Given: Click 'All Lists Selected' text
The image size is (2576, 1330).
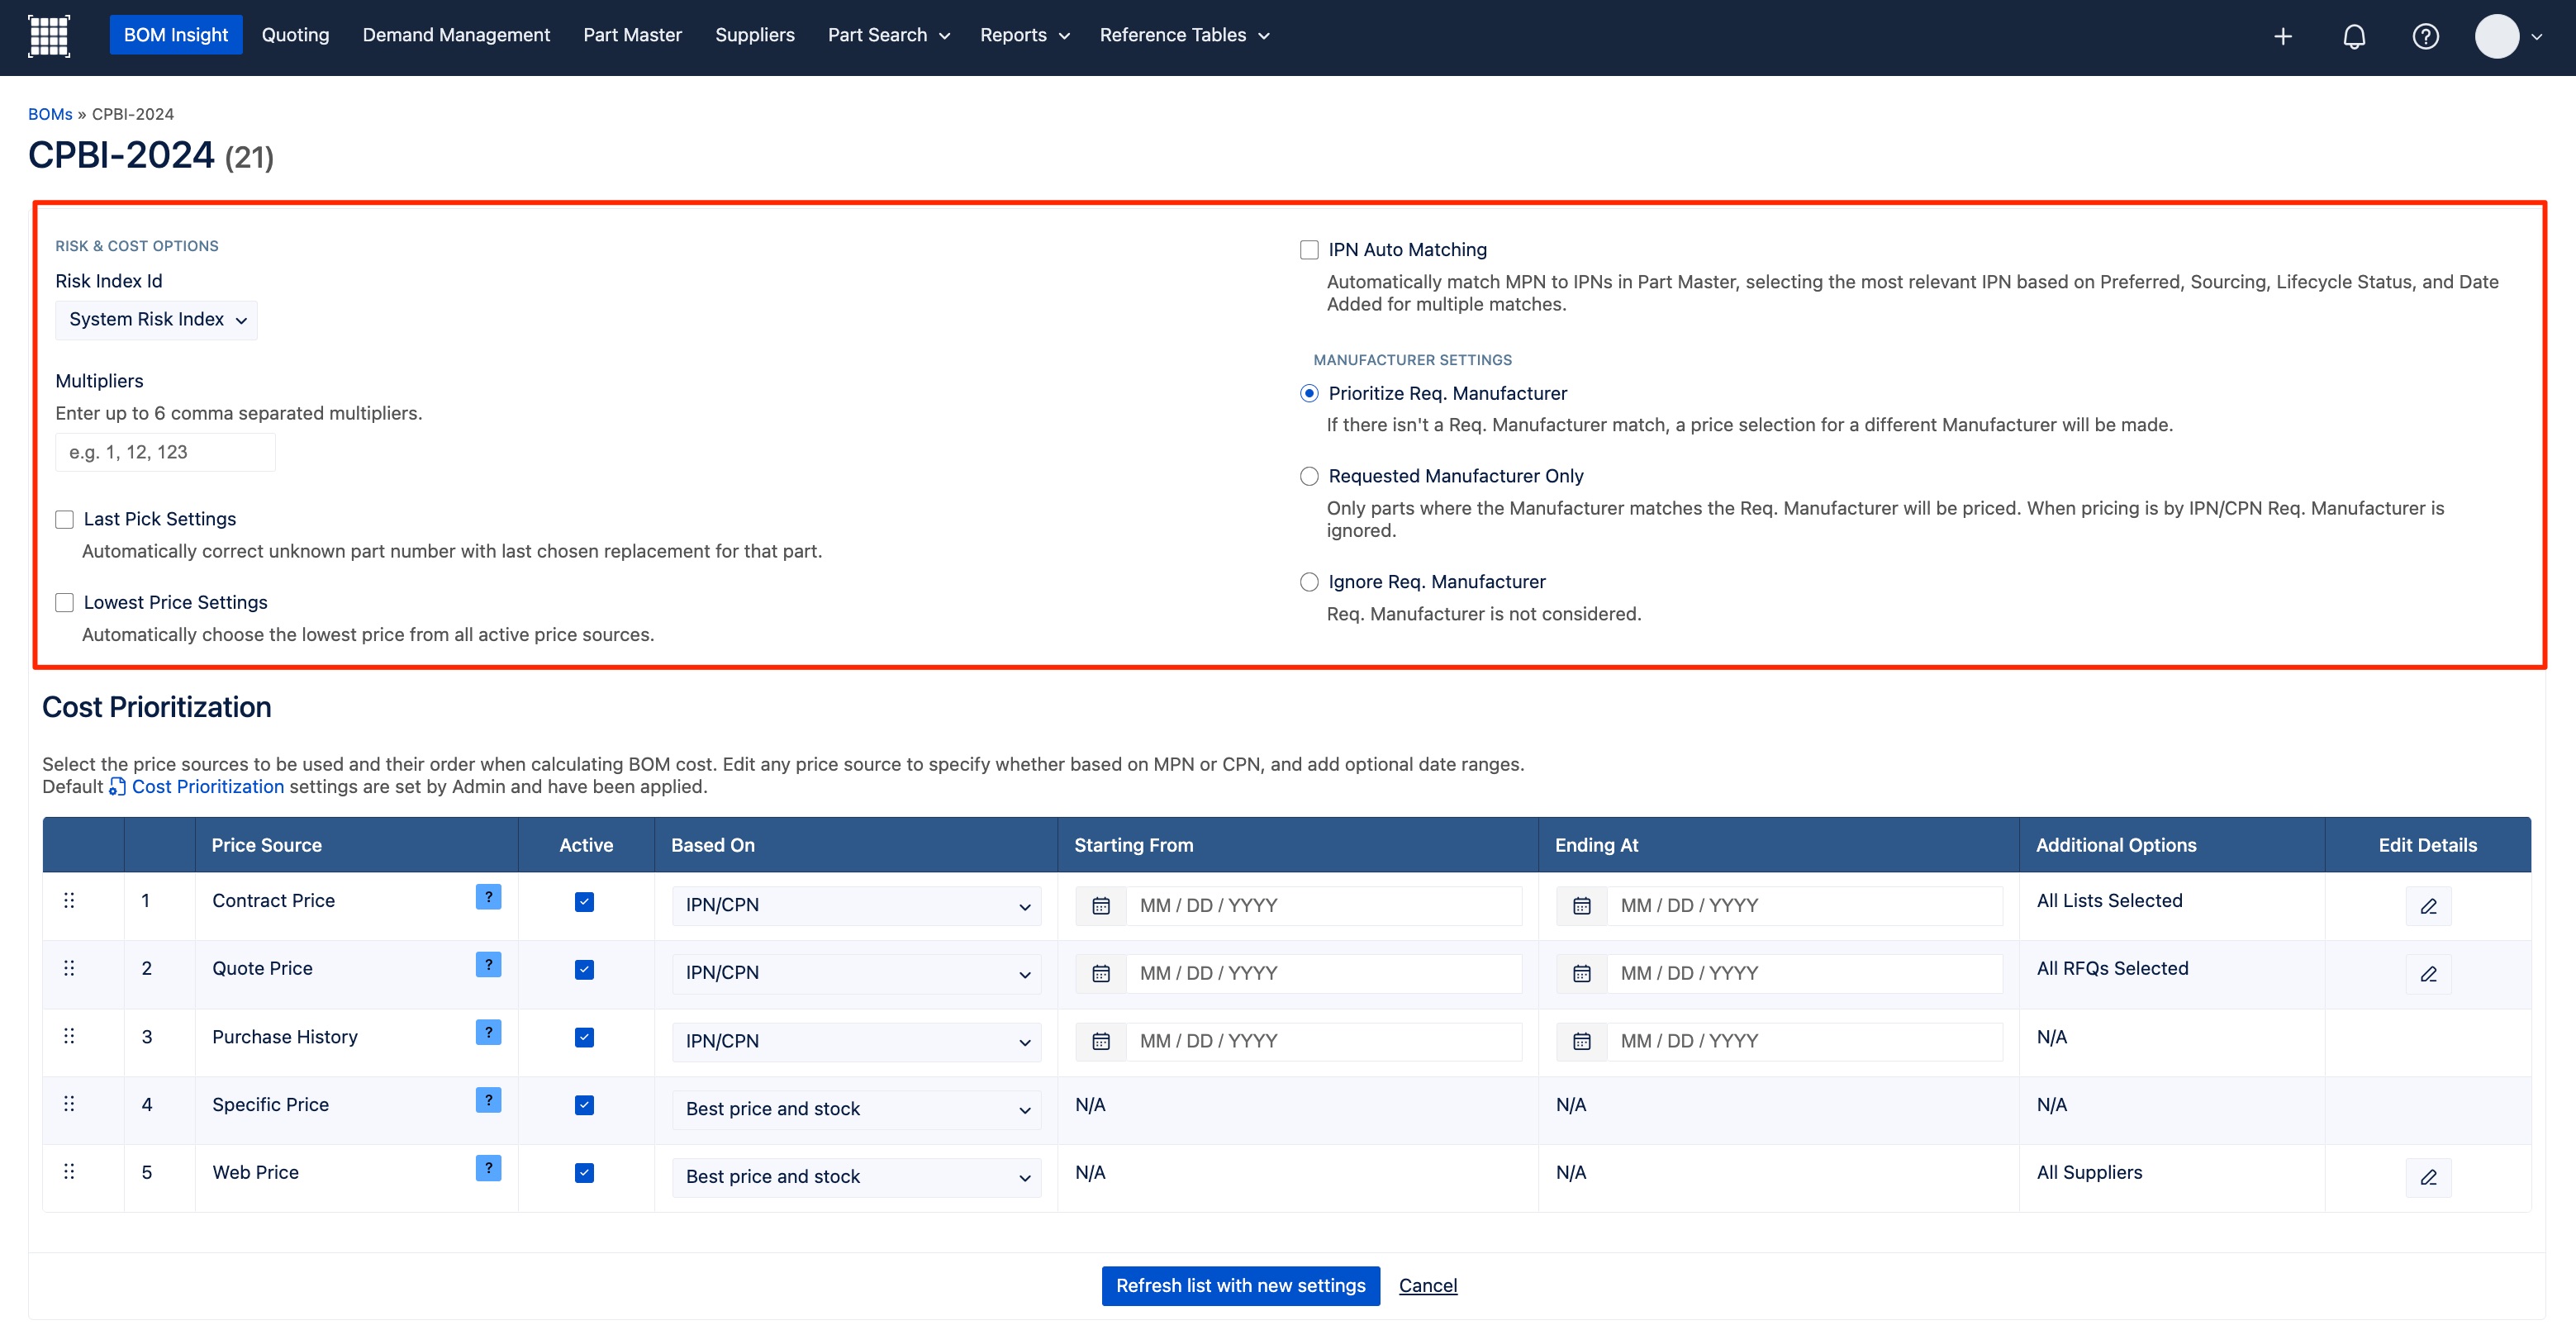Looking at the screenshot, I should [2109, 901].
